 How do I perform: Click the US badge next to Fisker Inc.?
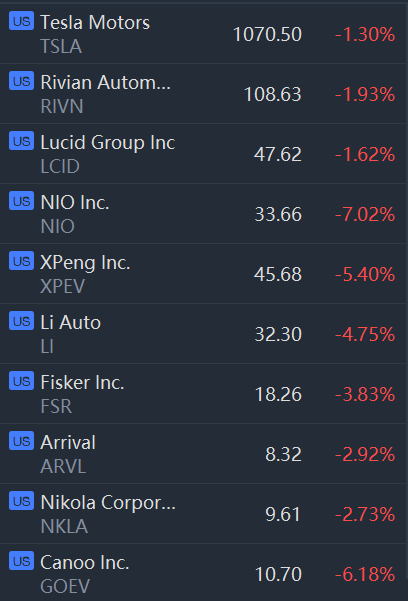(21, 381)
